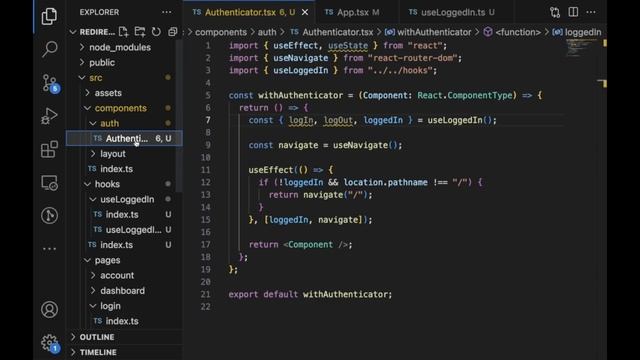Collapse the src folder
The height and width of the screenshot is (360, 640).
pyautogui.click(x=96, y=78)
